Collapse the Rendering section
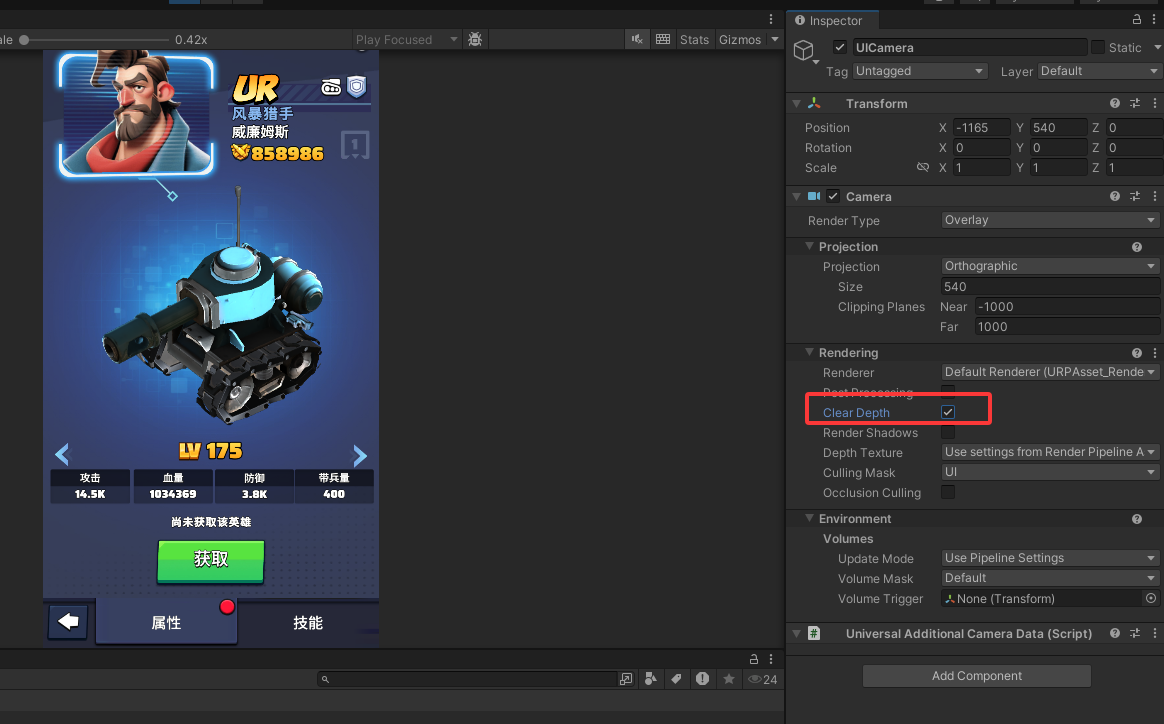The image size is (1164, 724). (809, 352)
